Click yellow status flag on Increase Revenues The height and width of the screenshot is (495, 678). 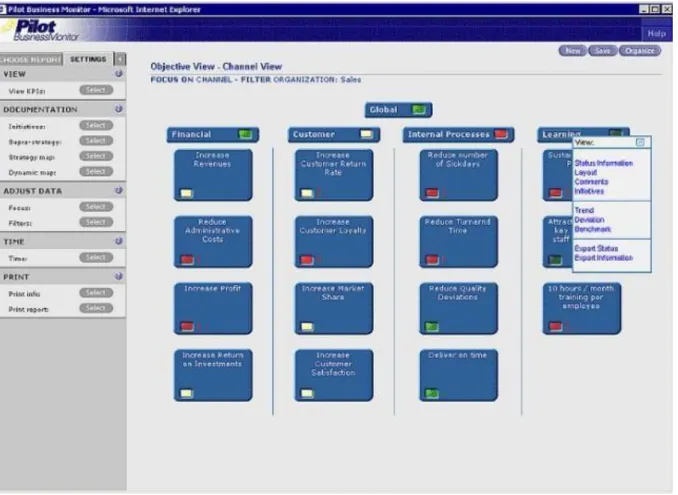click(x=186, y=193)
